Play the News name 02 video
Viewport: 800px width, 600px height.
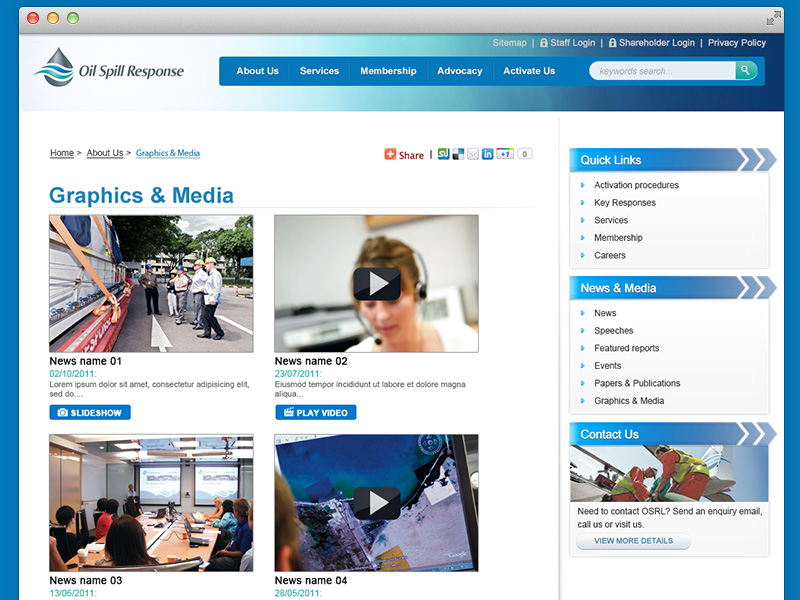click(377, 284)
